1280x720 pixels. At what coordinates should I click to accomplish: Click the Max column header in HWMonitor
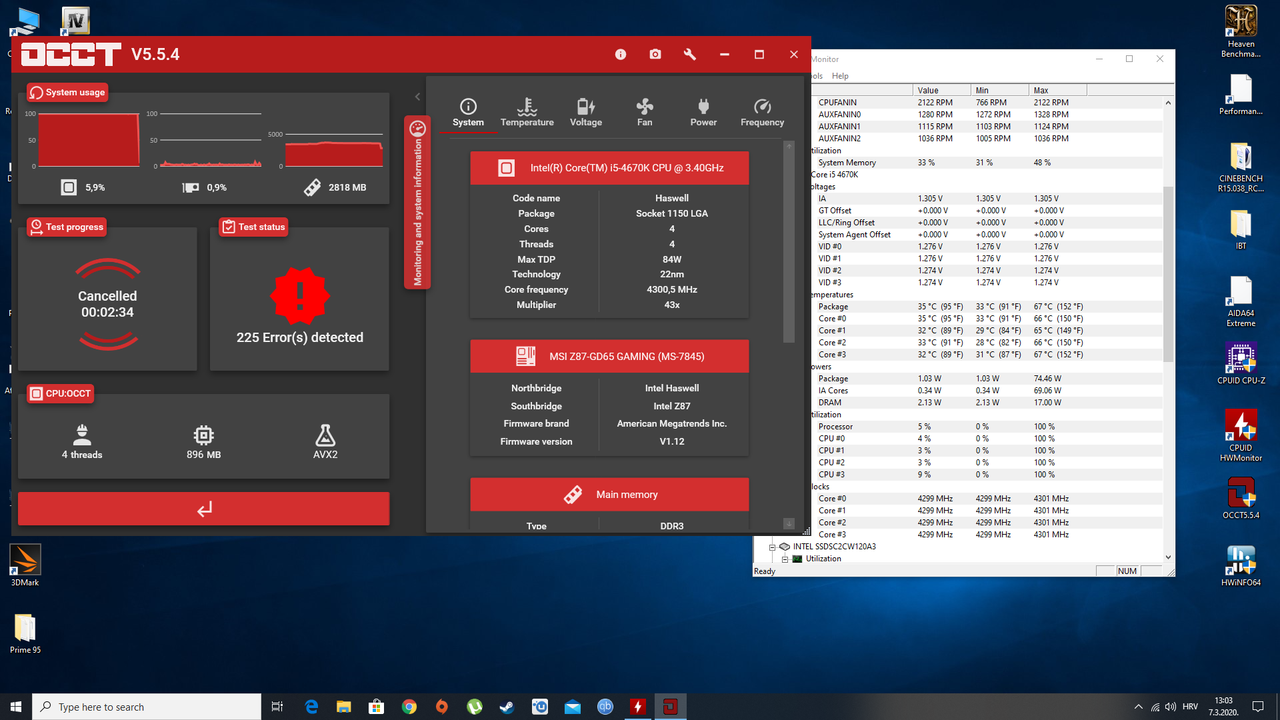1060,90
